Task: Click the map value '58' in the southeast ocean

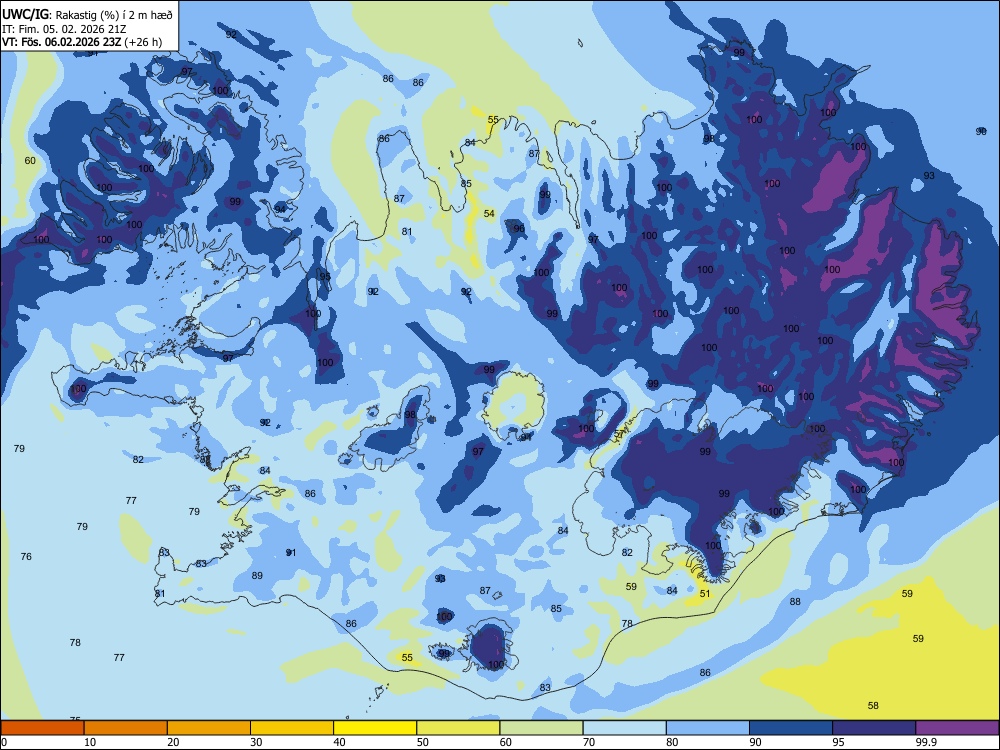Action: tap(873, 705)
